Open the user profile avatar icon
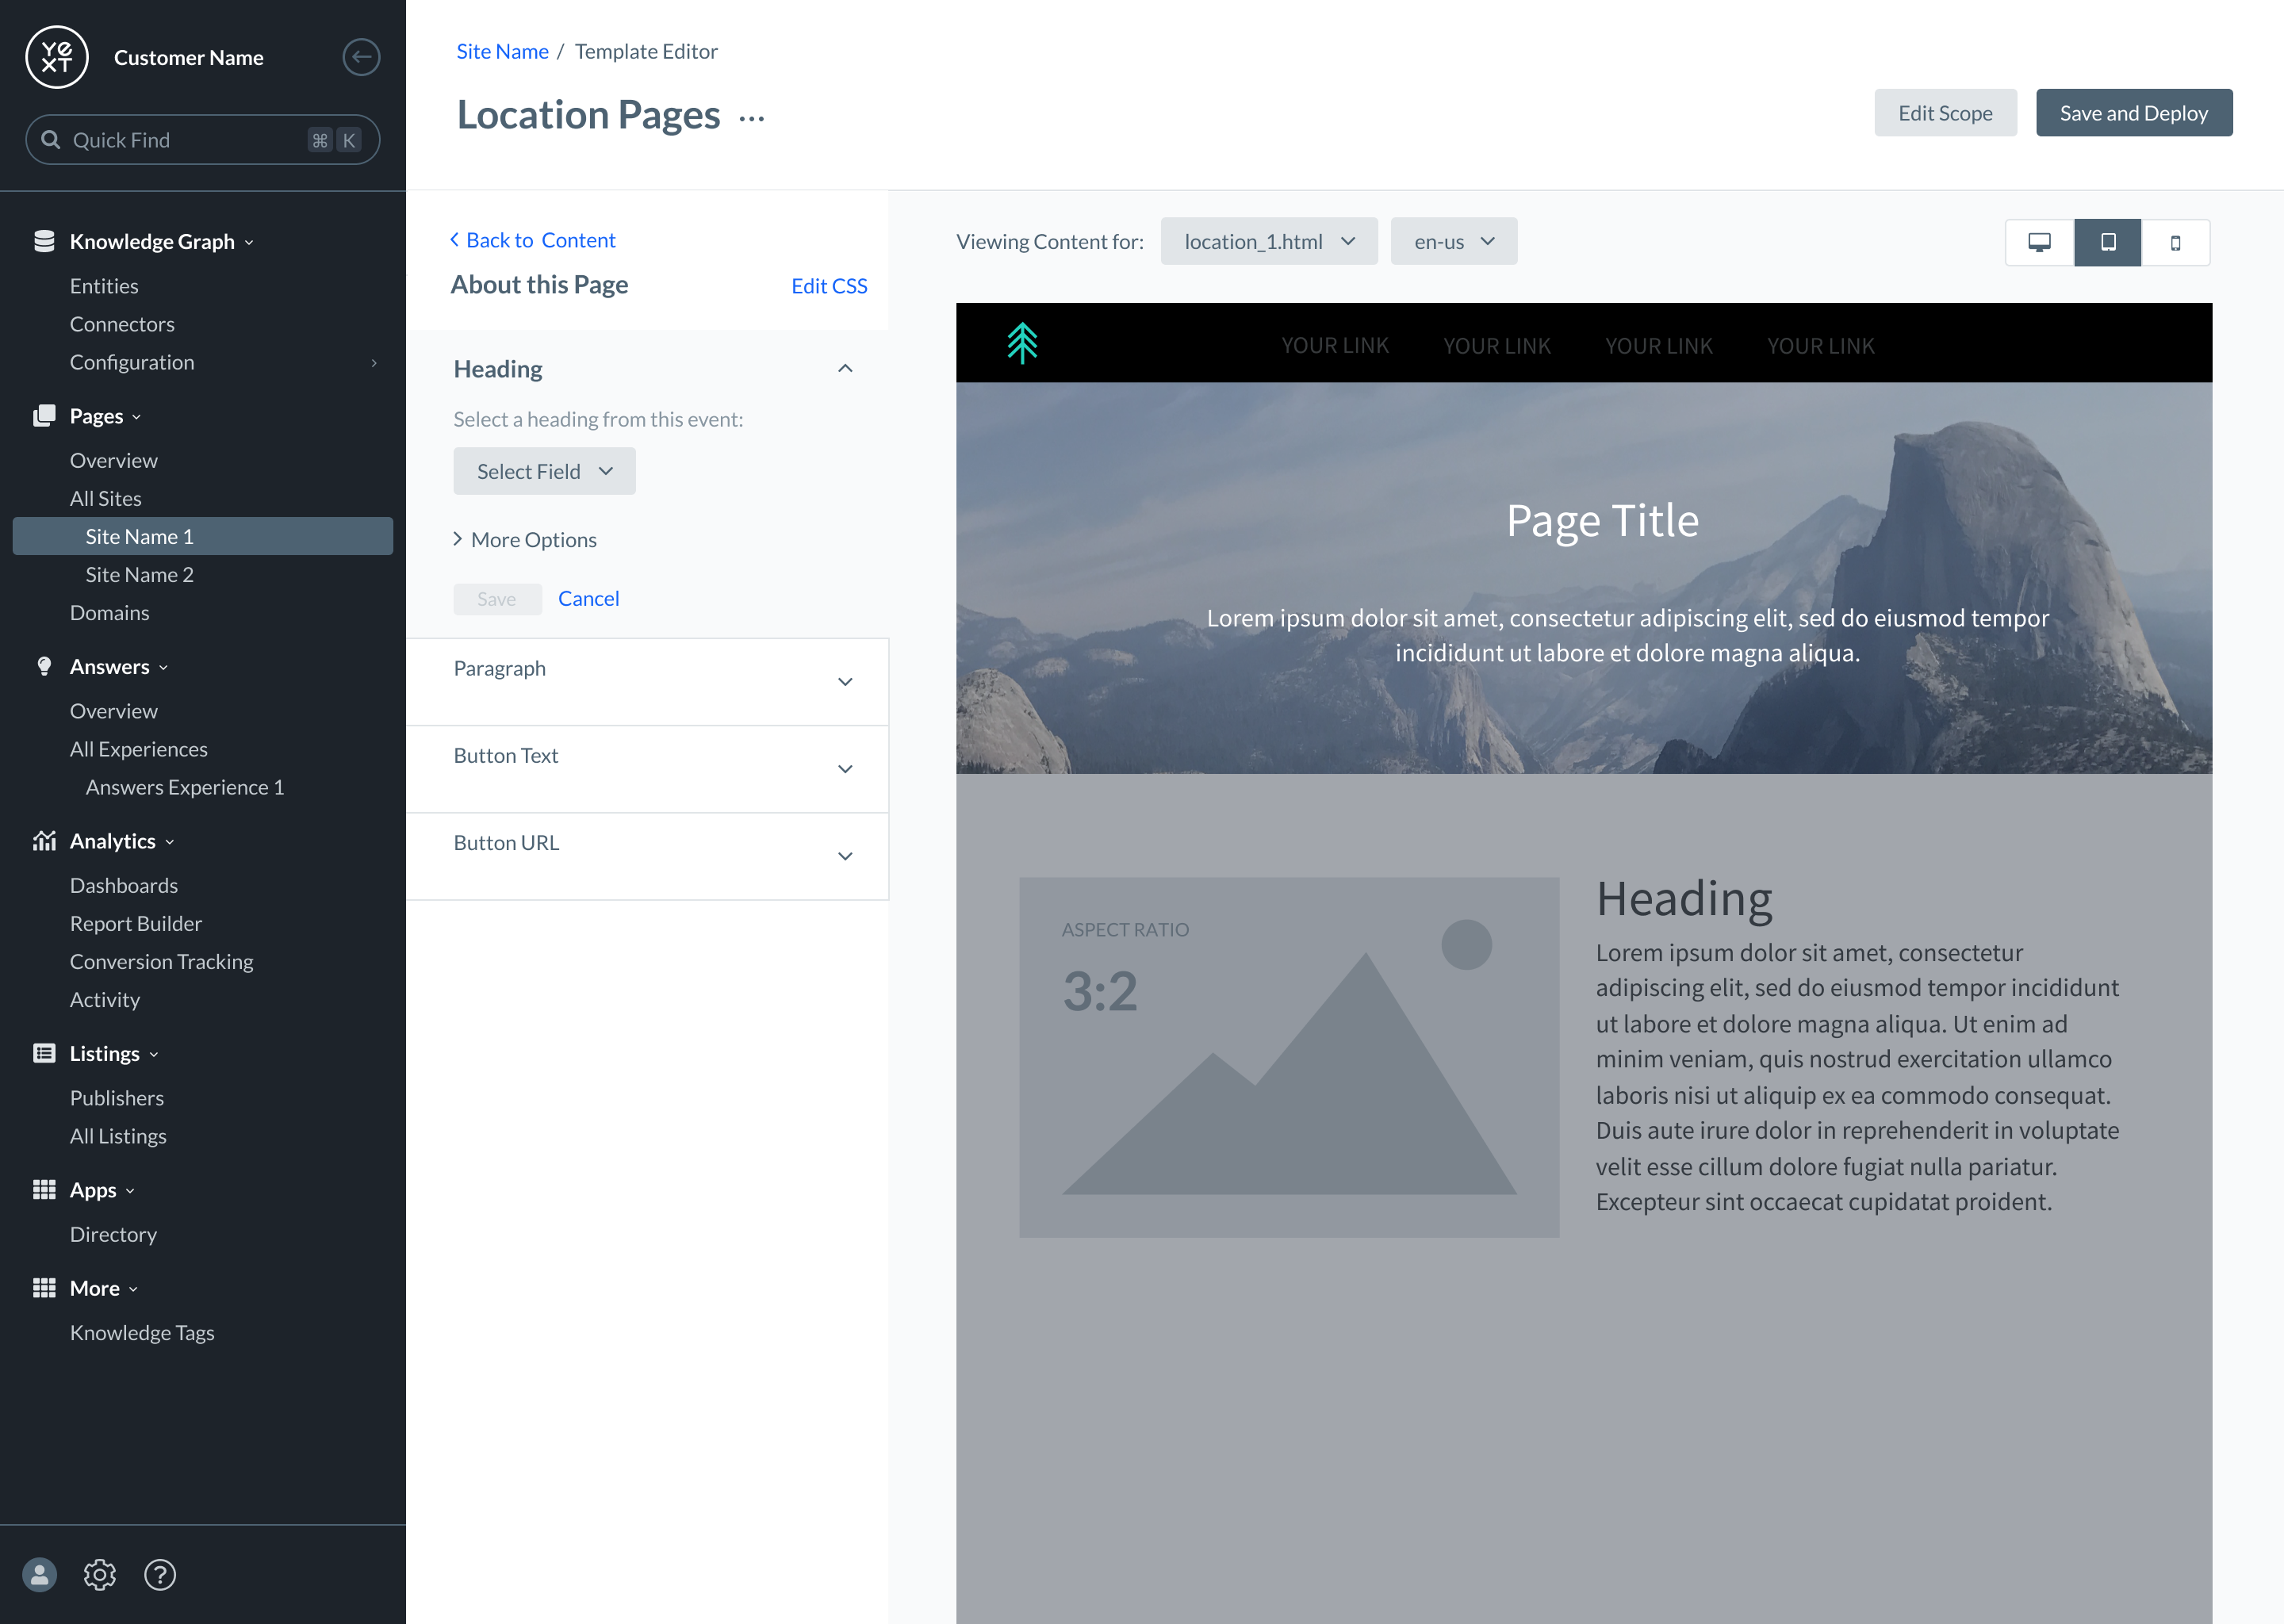 tap(40, 1575)
